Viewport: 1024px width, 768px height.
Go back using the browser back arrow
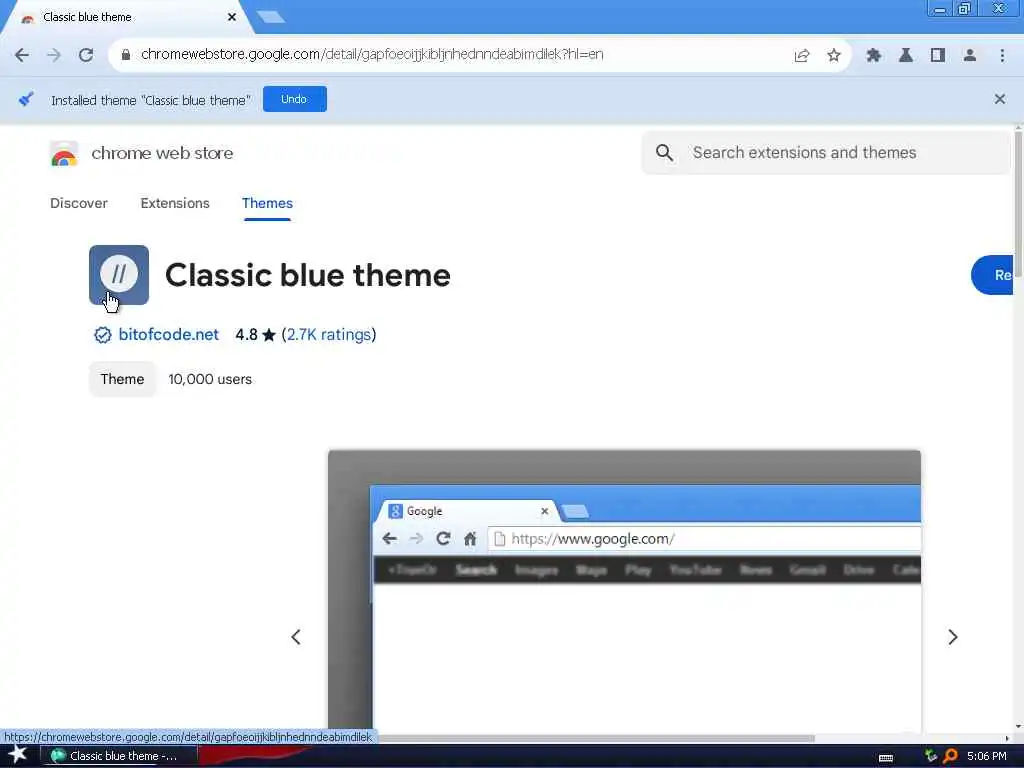click(x=22, y=55)
